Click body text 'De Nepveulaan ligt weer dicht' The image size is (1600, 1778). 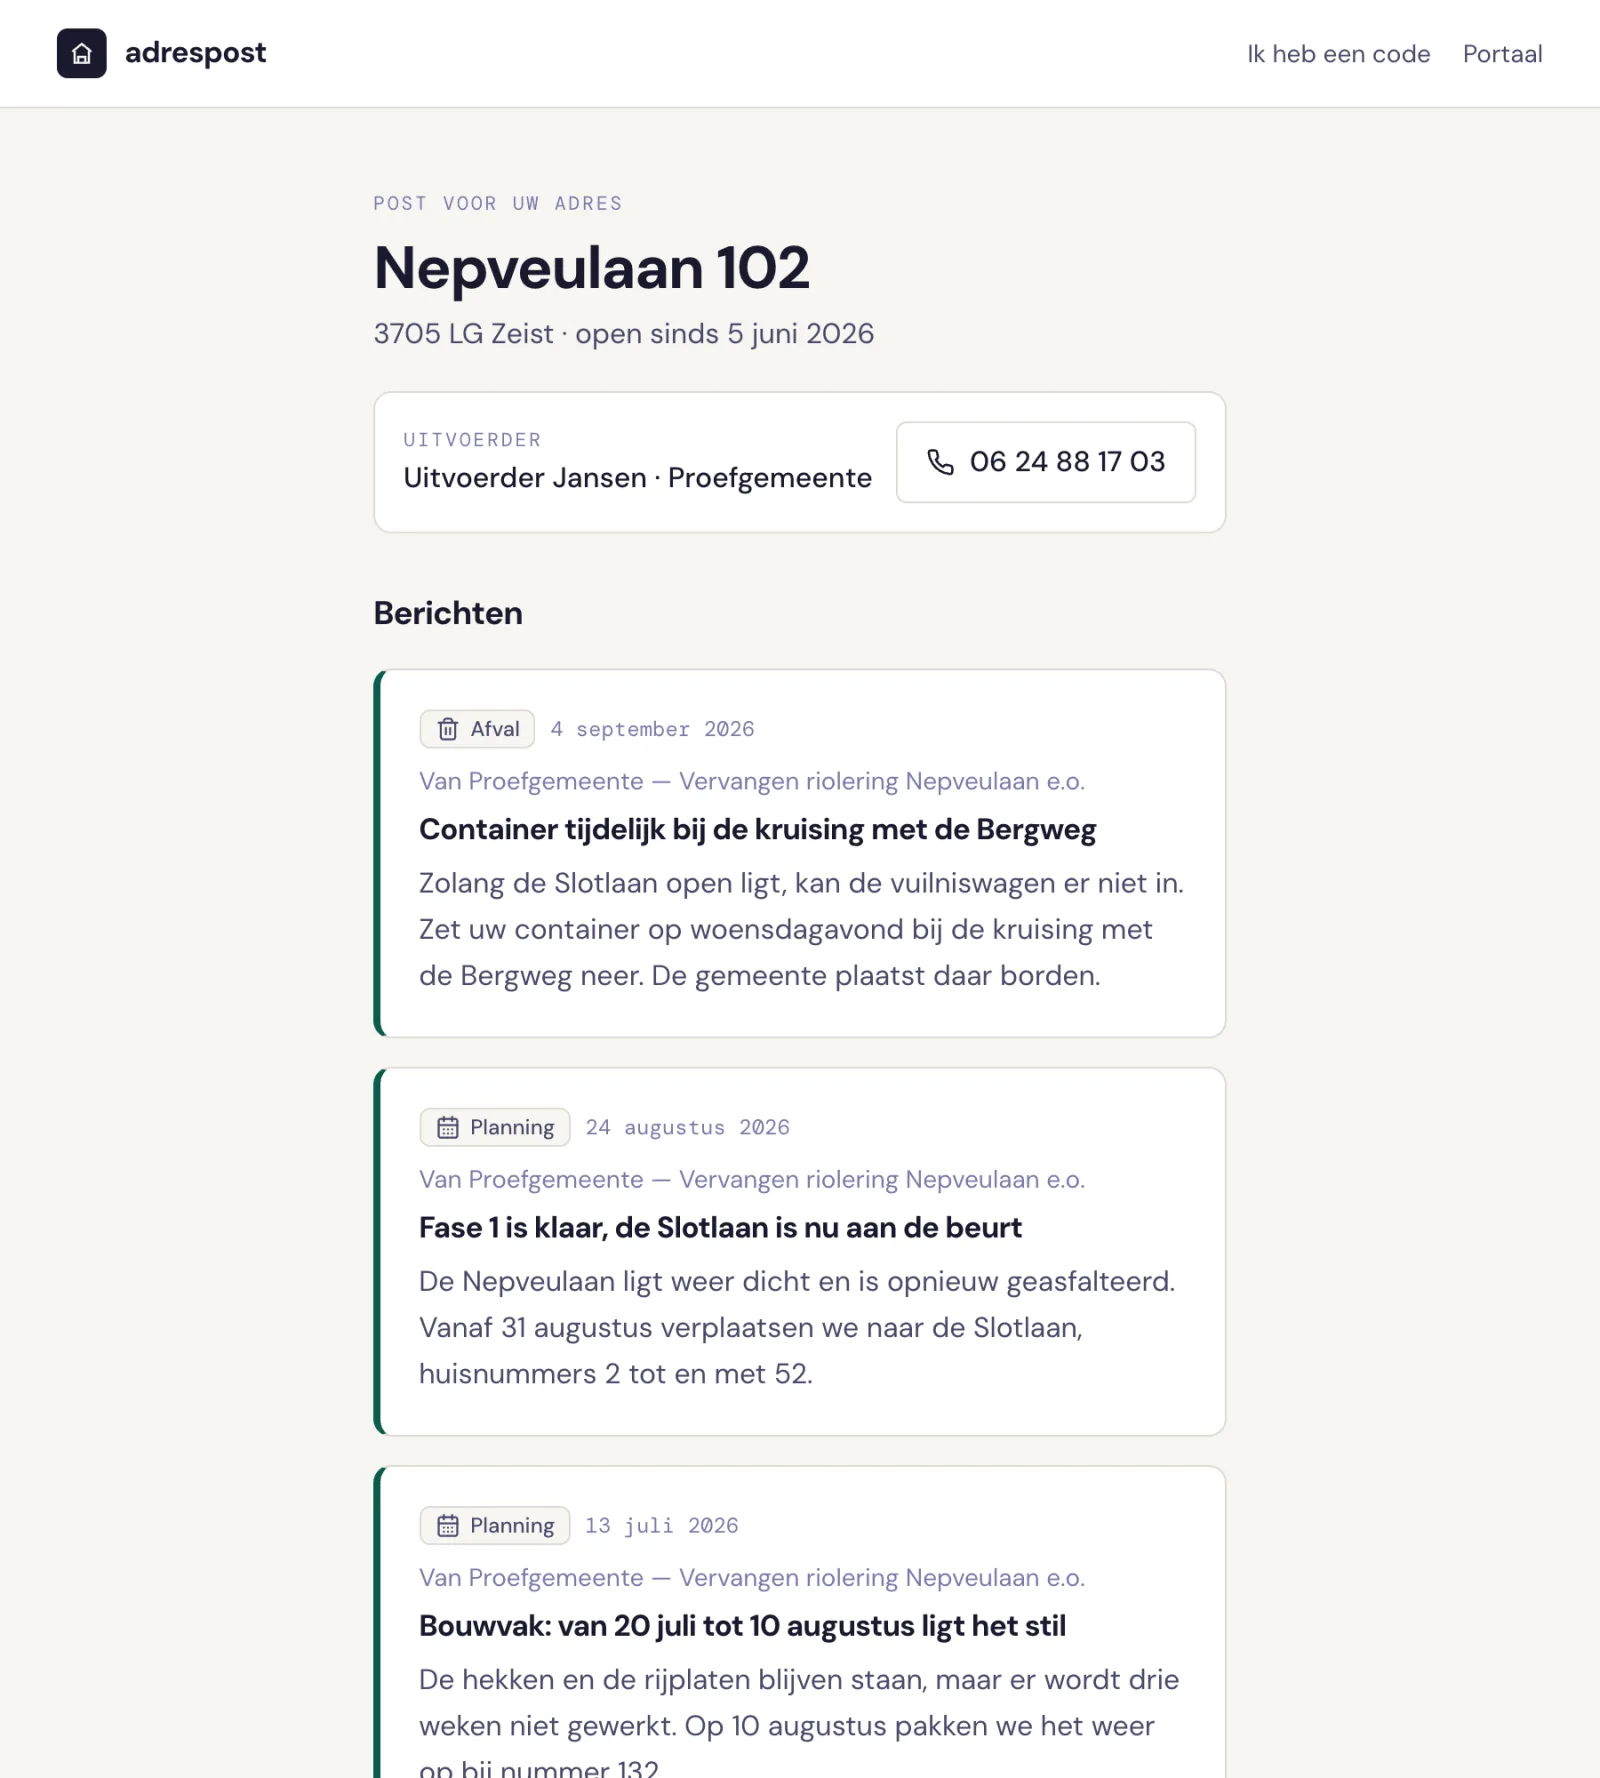pos(797,1327)
